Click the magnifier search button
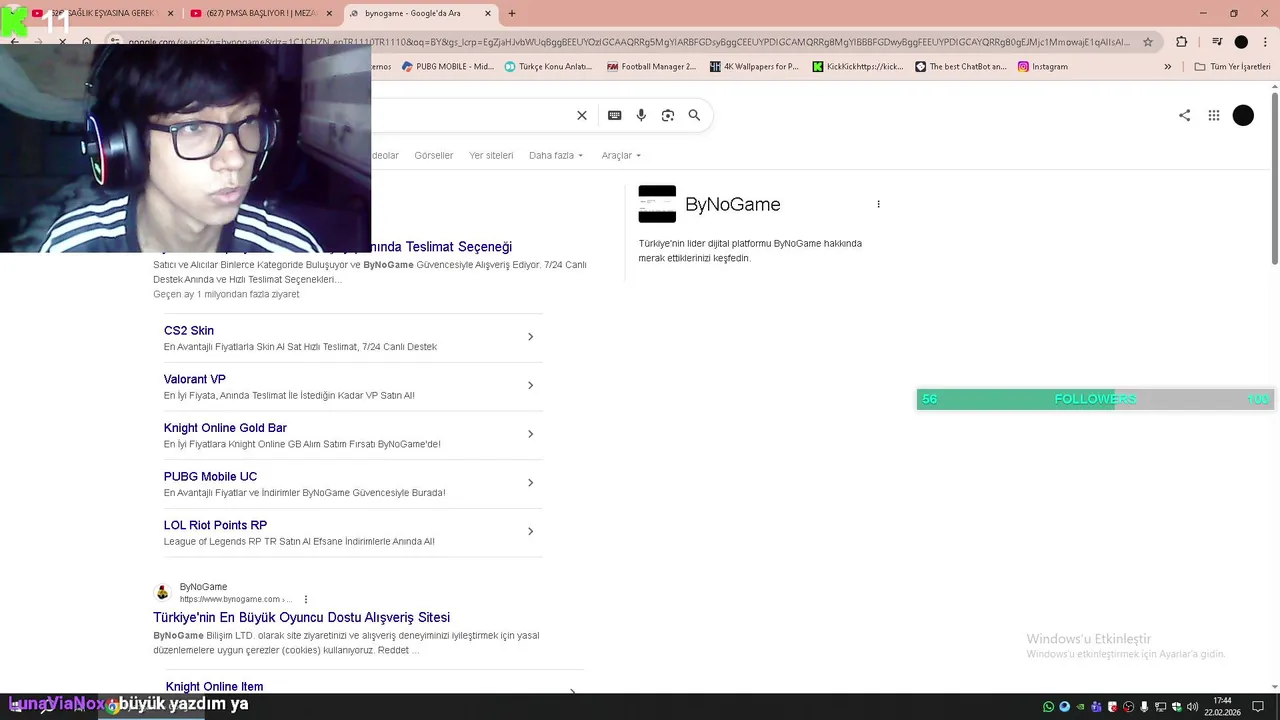The height and width of the screenshot is (720, 1280). pos(694,115)
